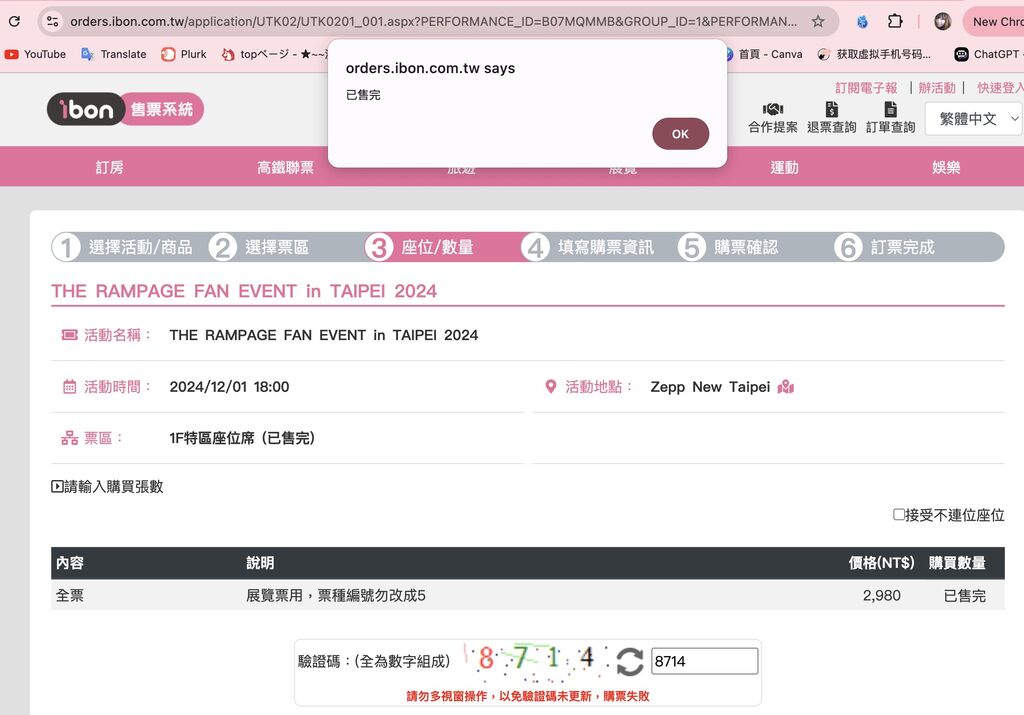Open the YouTube bookmark
Screen dimensions: 1024x715
pos(35,54)
